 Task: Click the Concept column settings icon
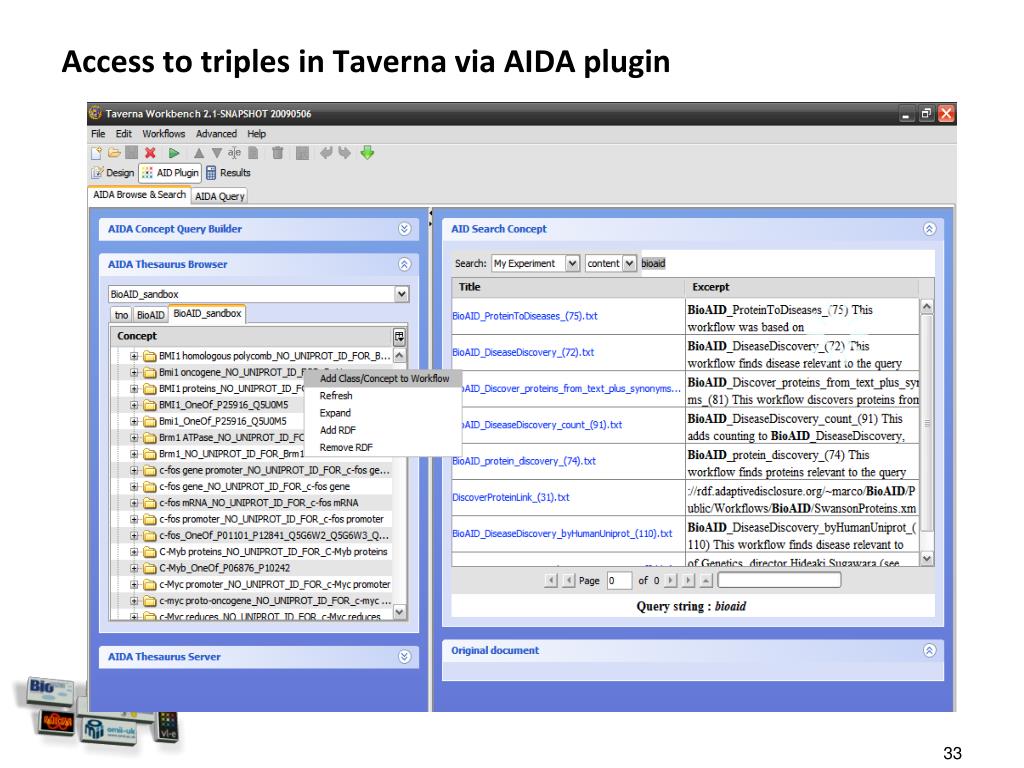pyautogui.click(x=399, y=336)
